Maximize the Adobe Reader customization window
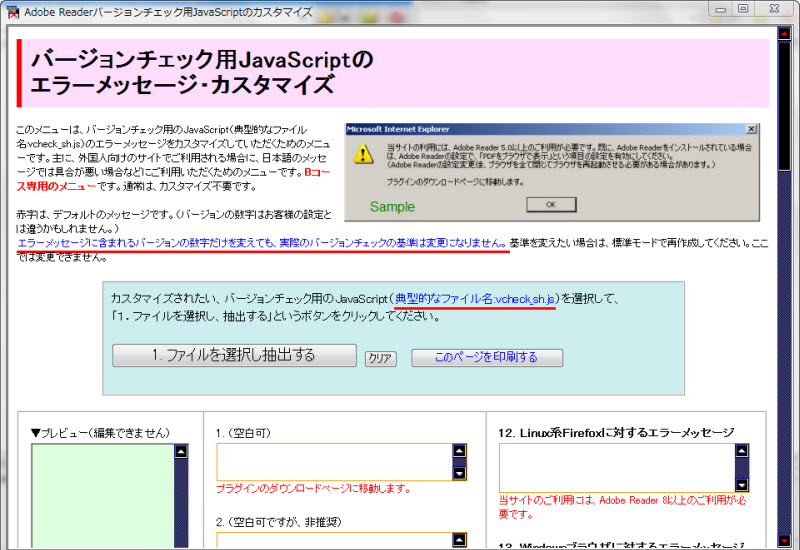 (x=743, y=9)
